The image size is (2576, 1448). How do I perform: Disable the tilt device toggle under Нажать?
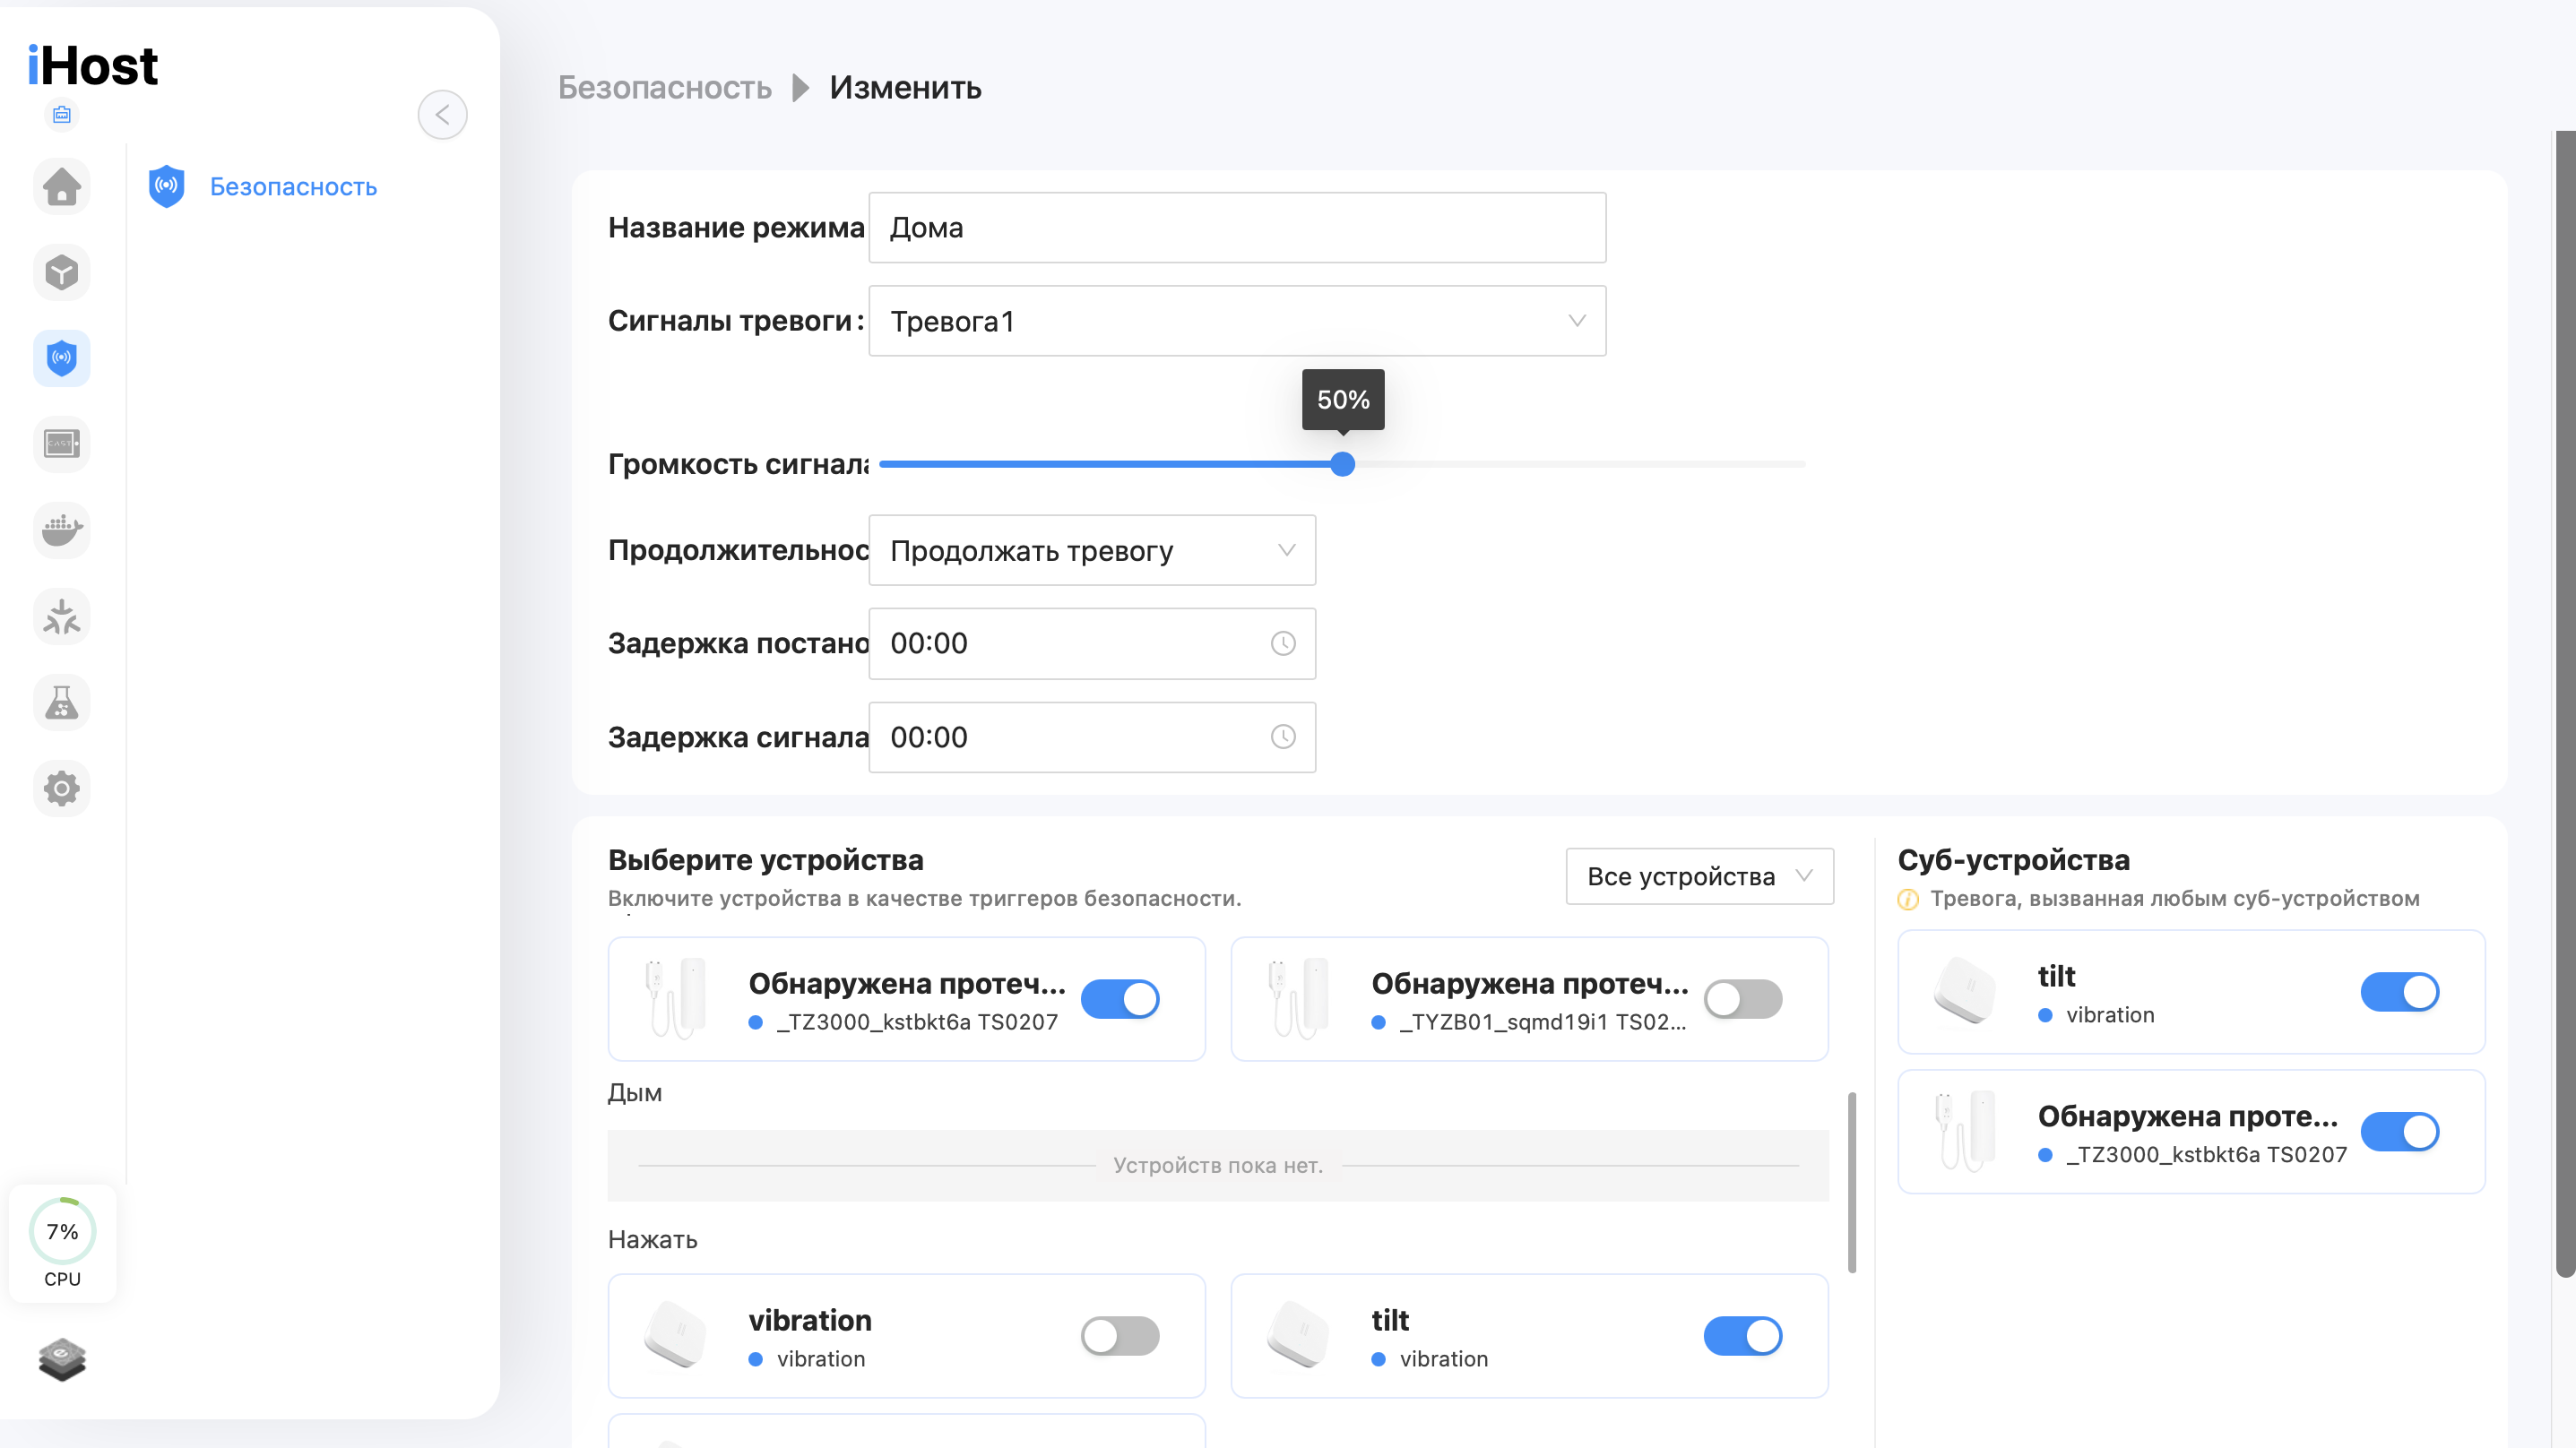(1743, 1335)
